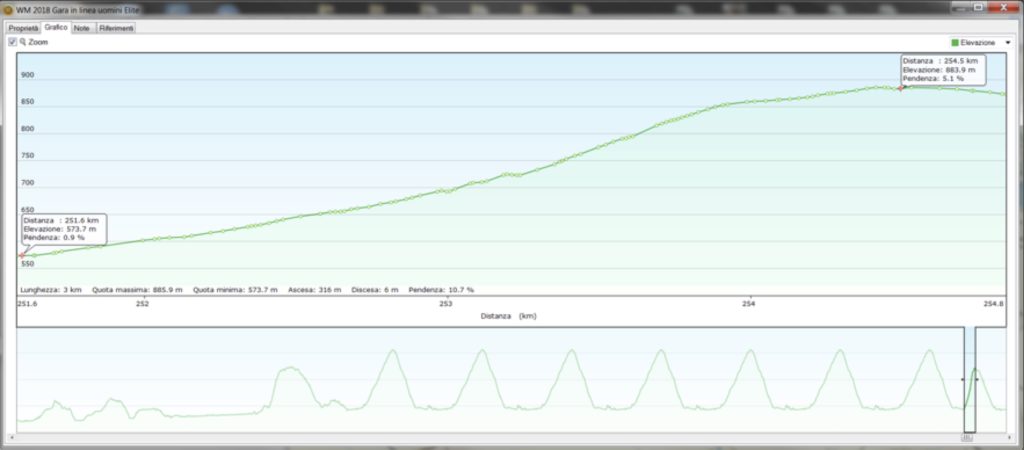Toggle the Zoom checkbox

(12, 42)
